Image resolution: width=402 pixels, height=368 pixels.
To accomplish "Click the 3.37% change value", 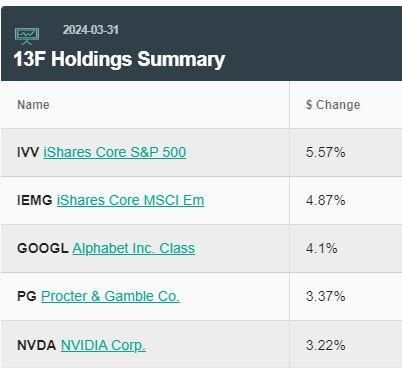I will tap(326, 297).
